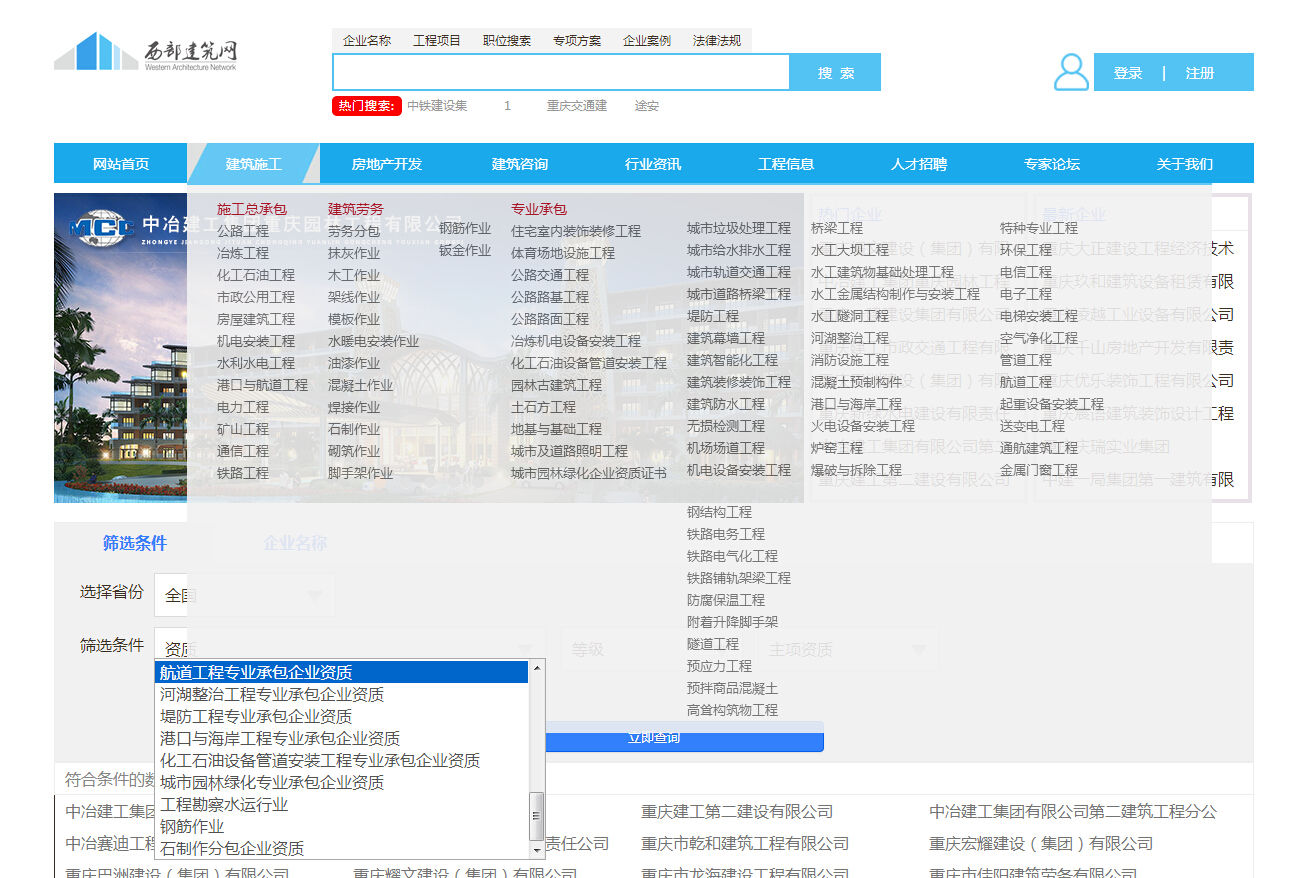Click 脚手架作业 in the submenu
This screenshot has width=1302, height=878.
coord(361,473)
